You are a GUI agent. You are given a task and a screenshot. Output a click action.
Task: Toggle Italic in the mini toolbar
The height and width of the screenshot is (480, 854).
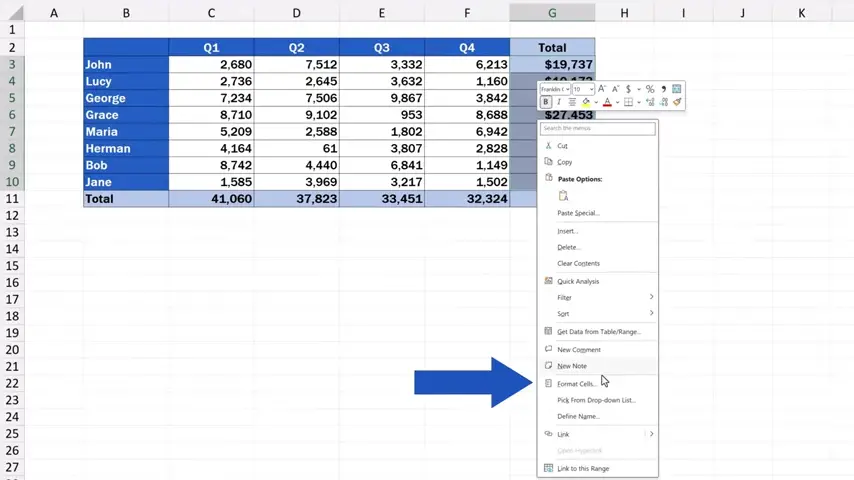[558, 102]
